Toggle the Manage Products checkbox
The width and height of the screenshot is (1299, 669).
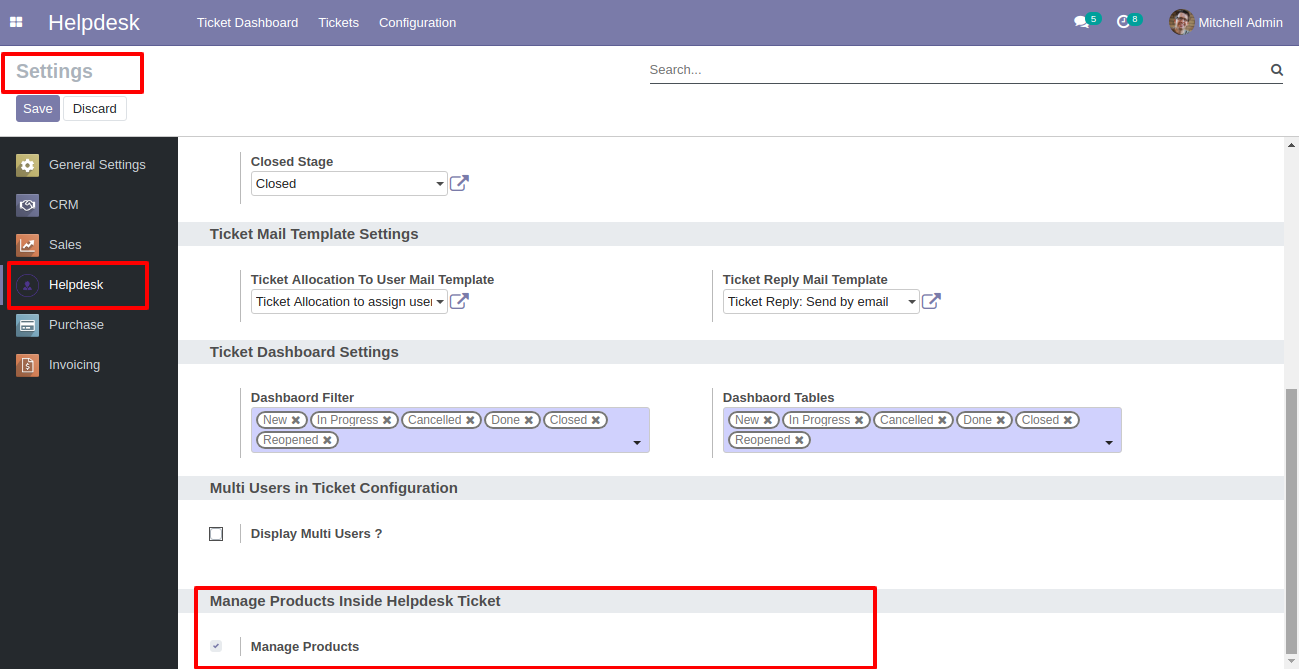pyautogui.click(x=216, y=646)
